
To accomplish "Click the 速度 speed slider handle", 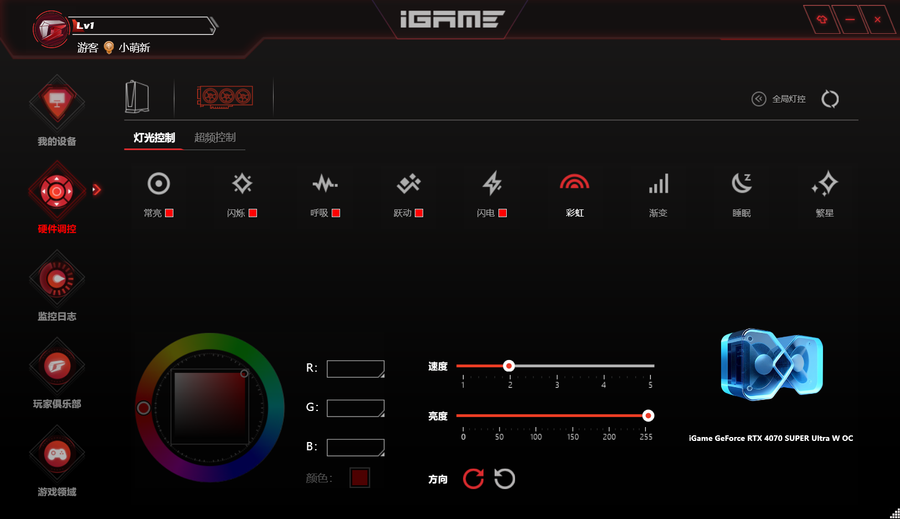I will (509, 366).
